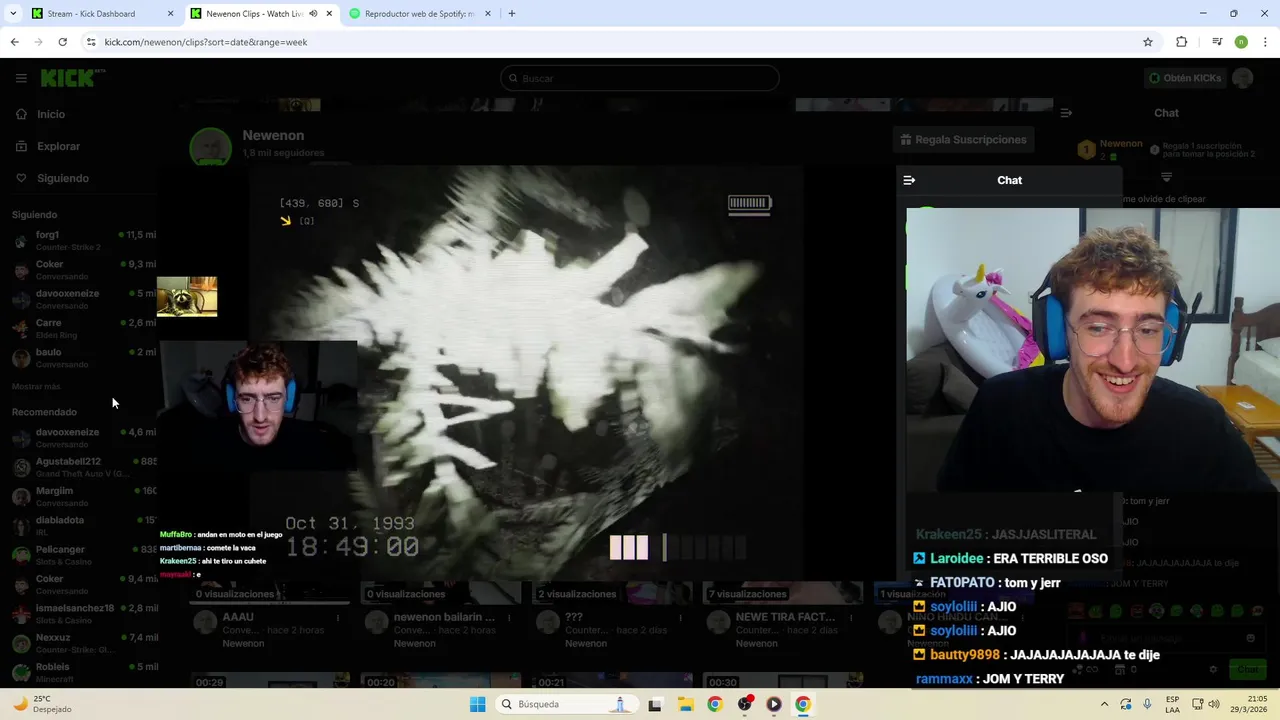Open options for NEWE TIRA FACT clip
The width and height of the screenshot is (1280, 720).
851,618
